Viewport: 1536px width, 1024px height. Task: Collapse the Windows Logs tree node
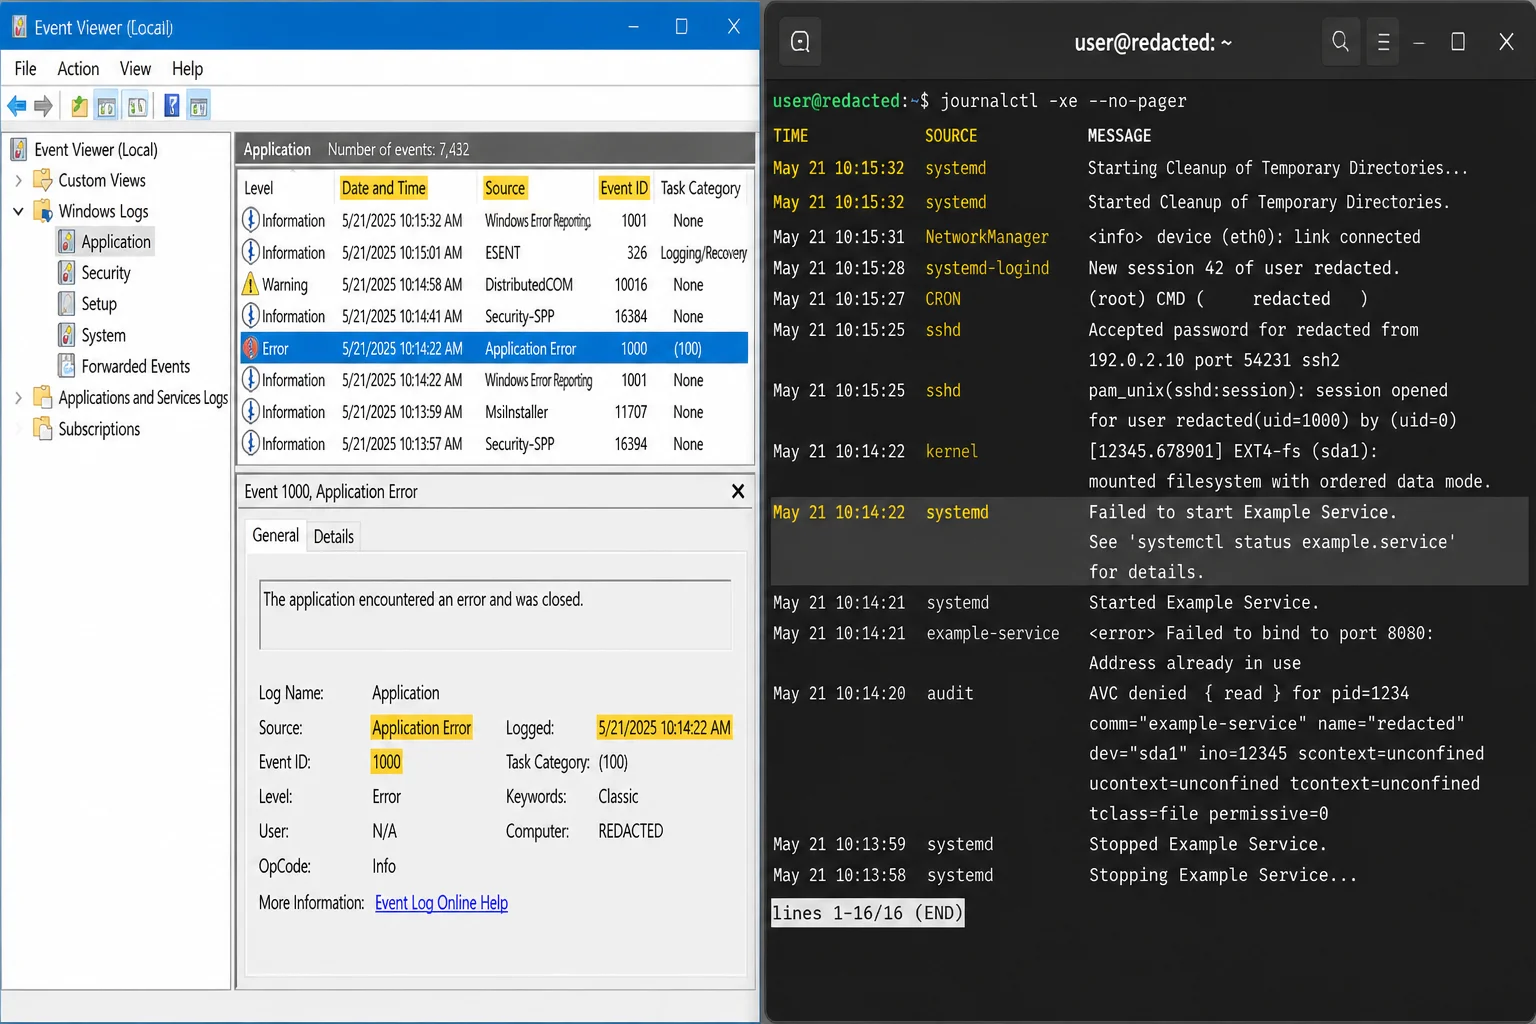[18, 211]
